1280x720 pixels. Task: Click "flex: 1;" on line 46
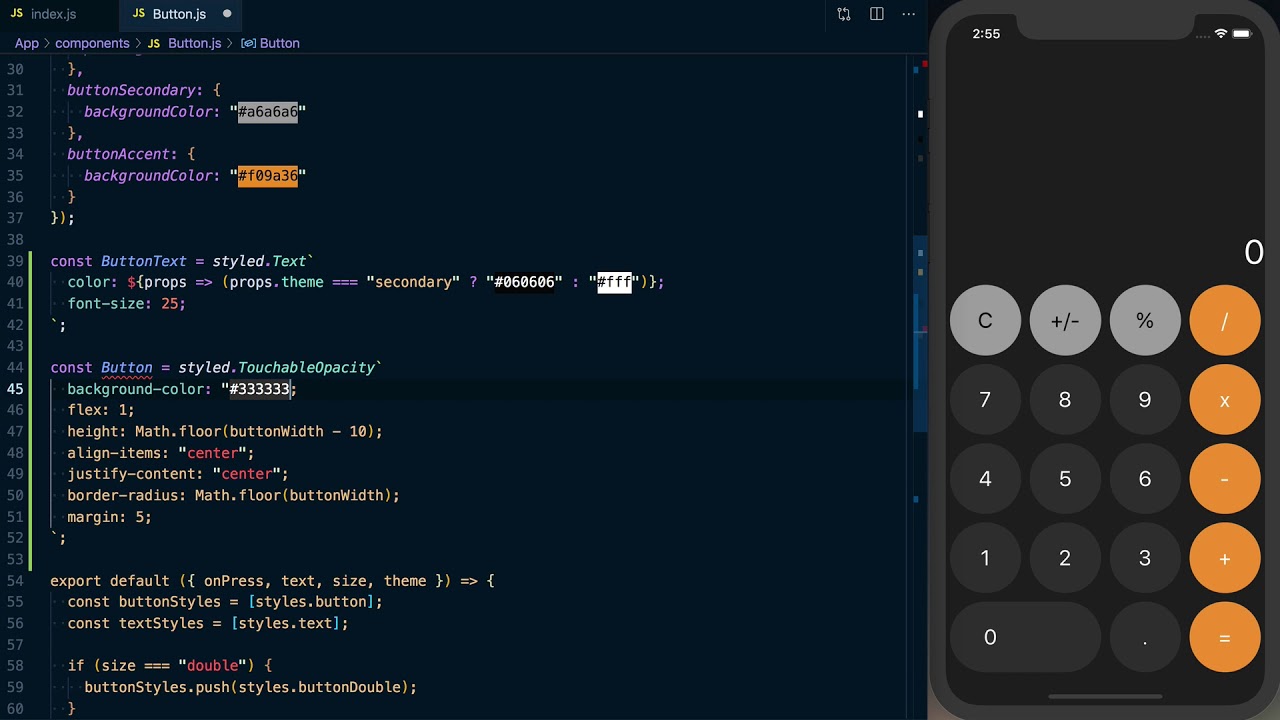point(101,410)
